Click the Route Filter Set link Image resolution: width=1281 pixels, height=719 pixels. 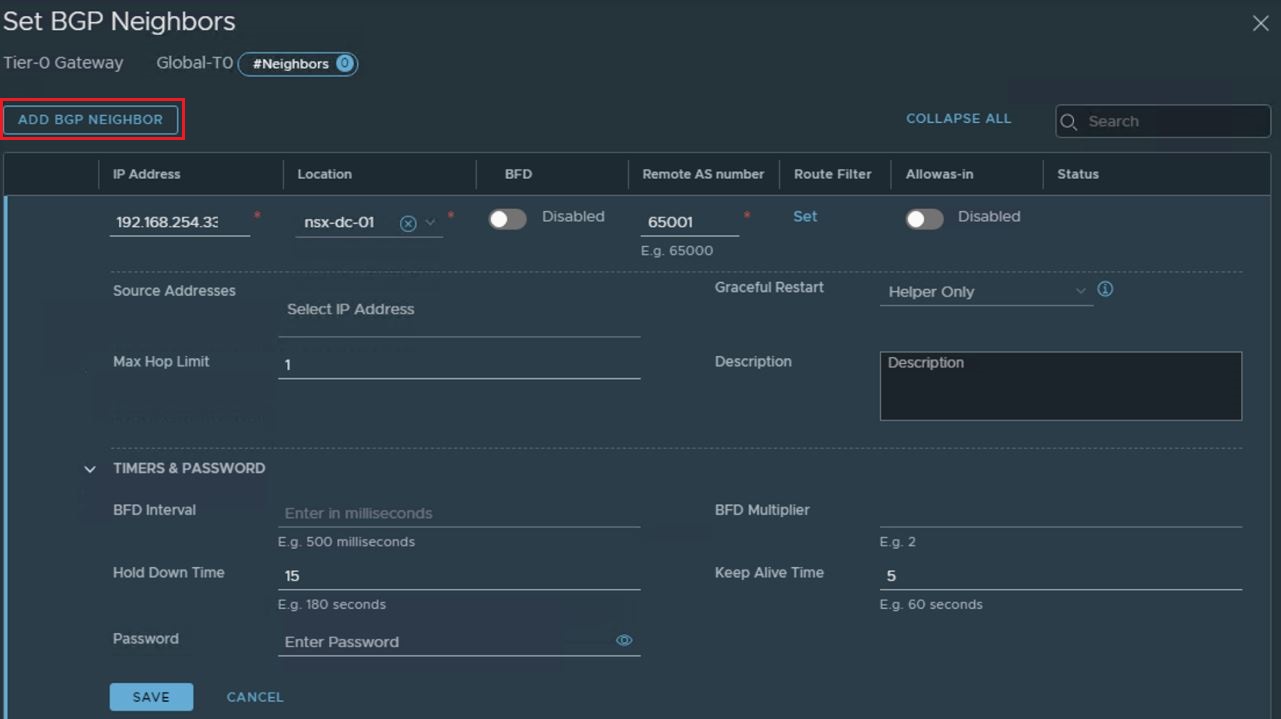point(805,216)
